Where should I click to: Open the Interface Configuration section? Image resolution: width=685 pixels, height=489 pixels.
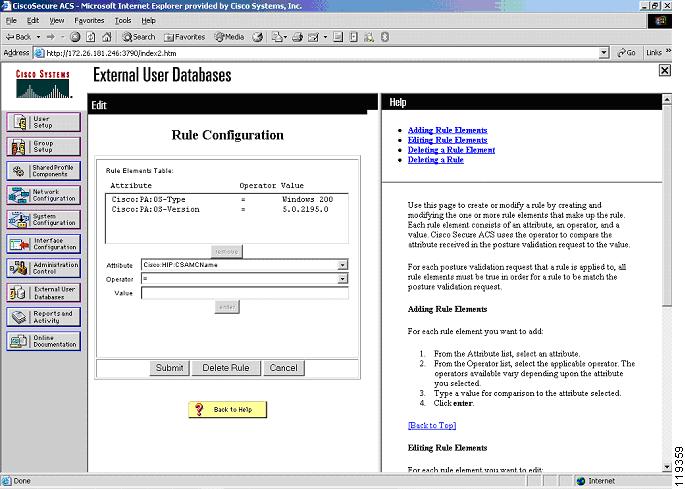coord(44,244)
